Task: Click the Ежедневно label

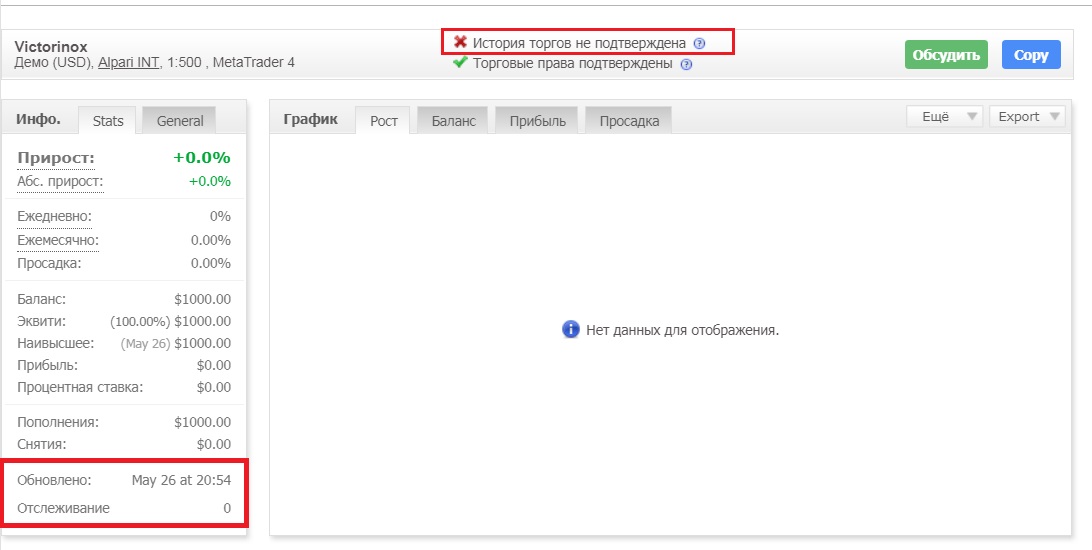Action: tap(54, 217)
